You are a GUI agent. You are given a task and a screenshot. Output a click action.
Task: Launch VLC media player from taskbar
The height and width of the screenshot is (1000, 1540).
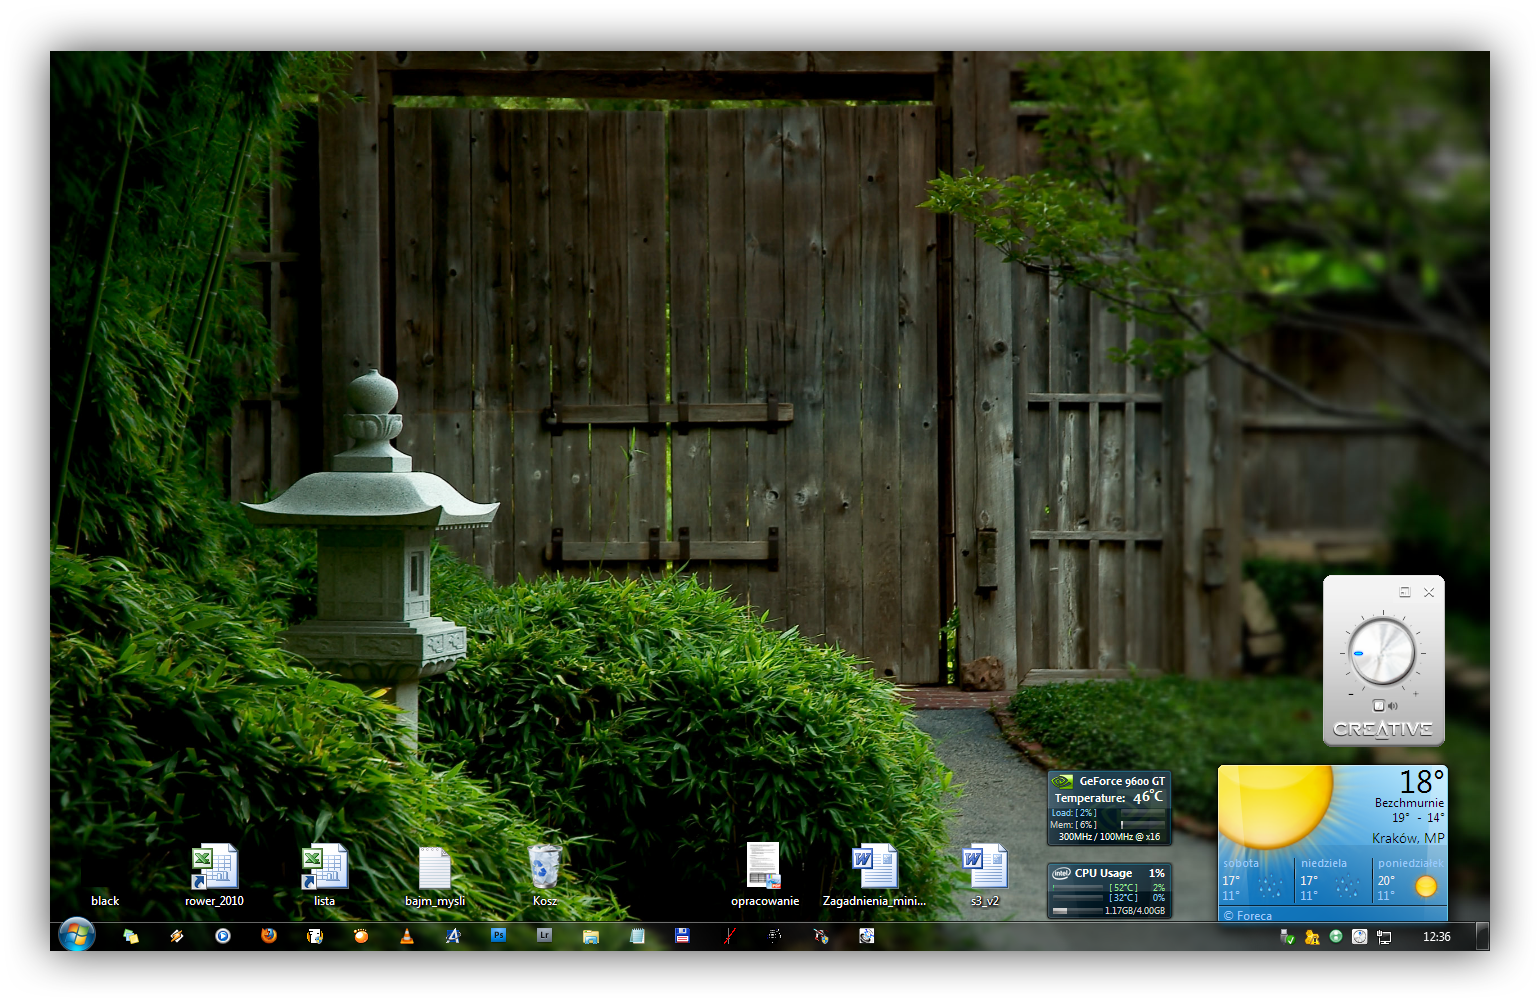407,936
